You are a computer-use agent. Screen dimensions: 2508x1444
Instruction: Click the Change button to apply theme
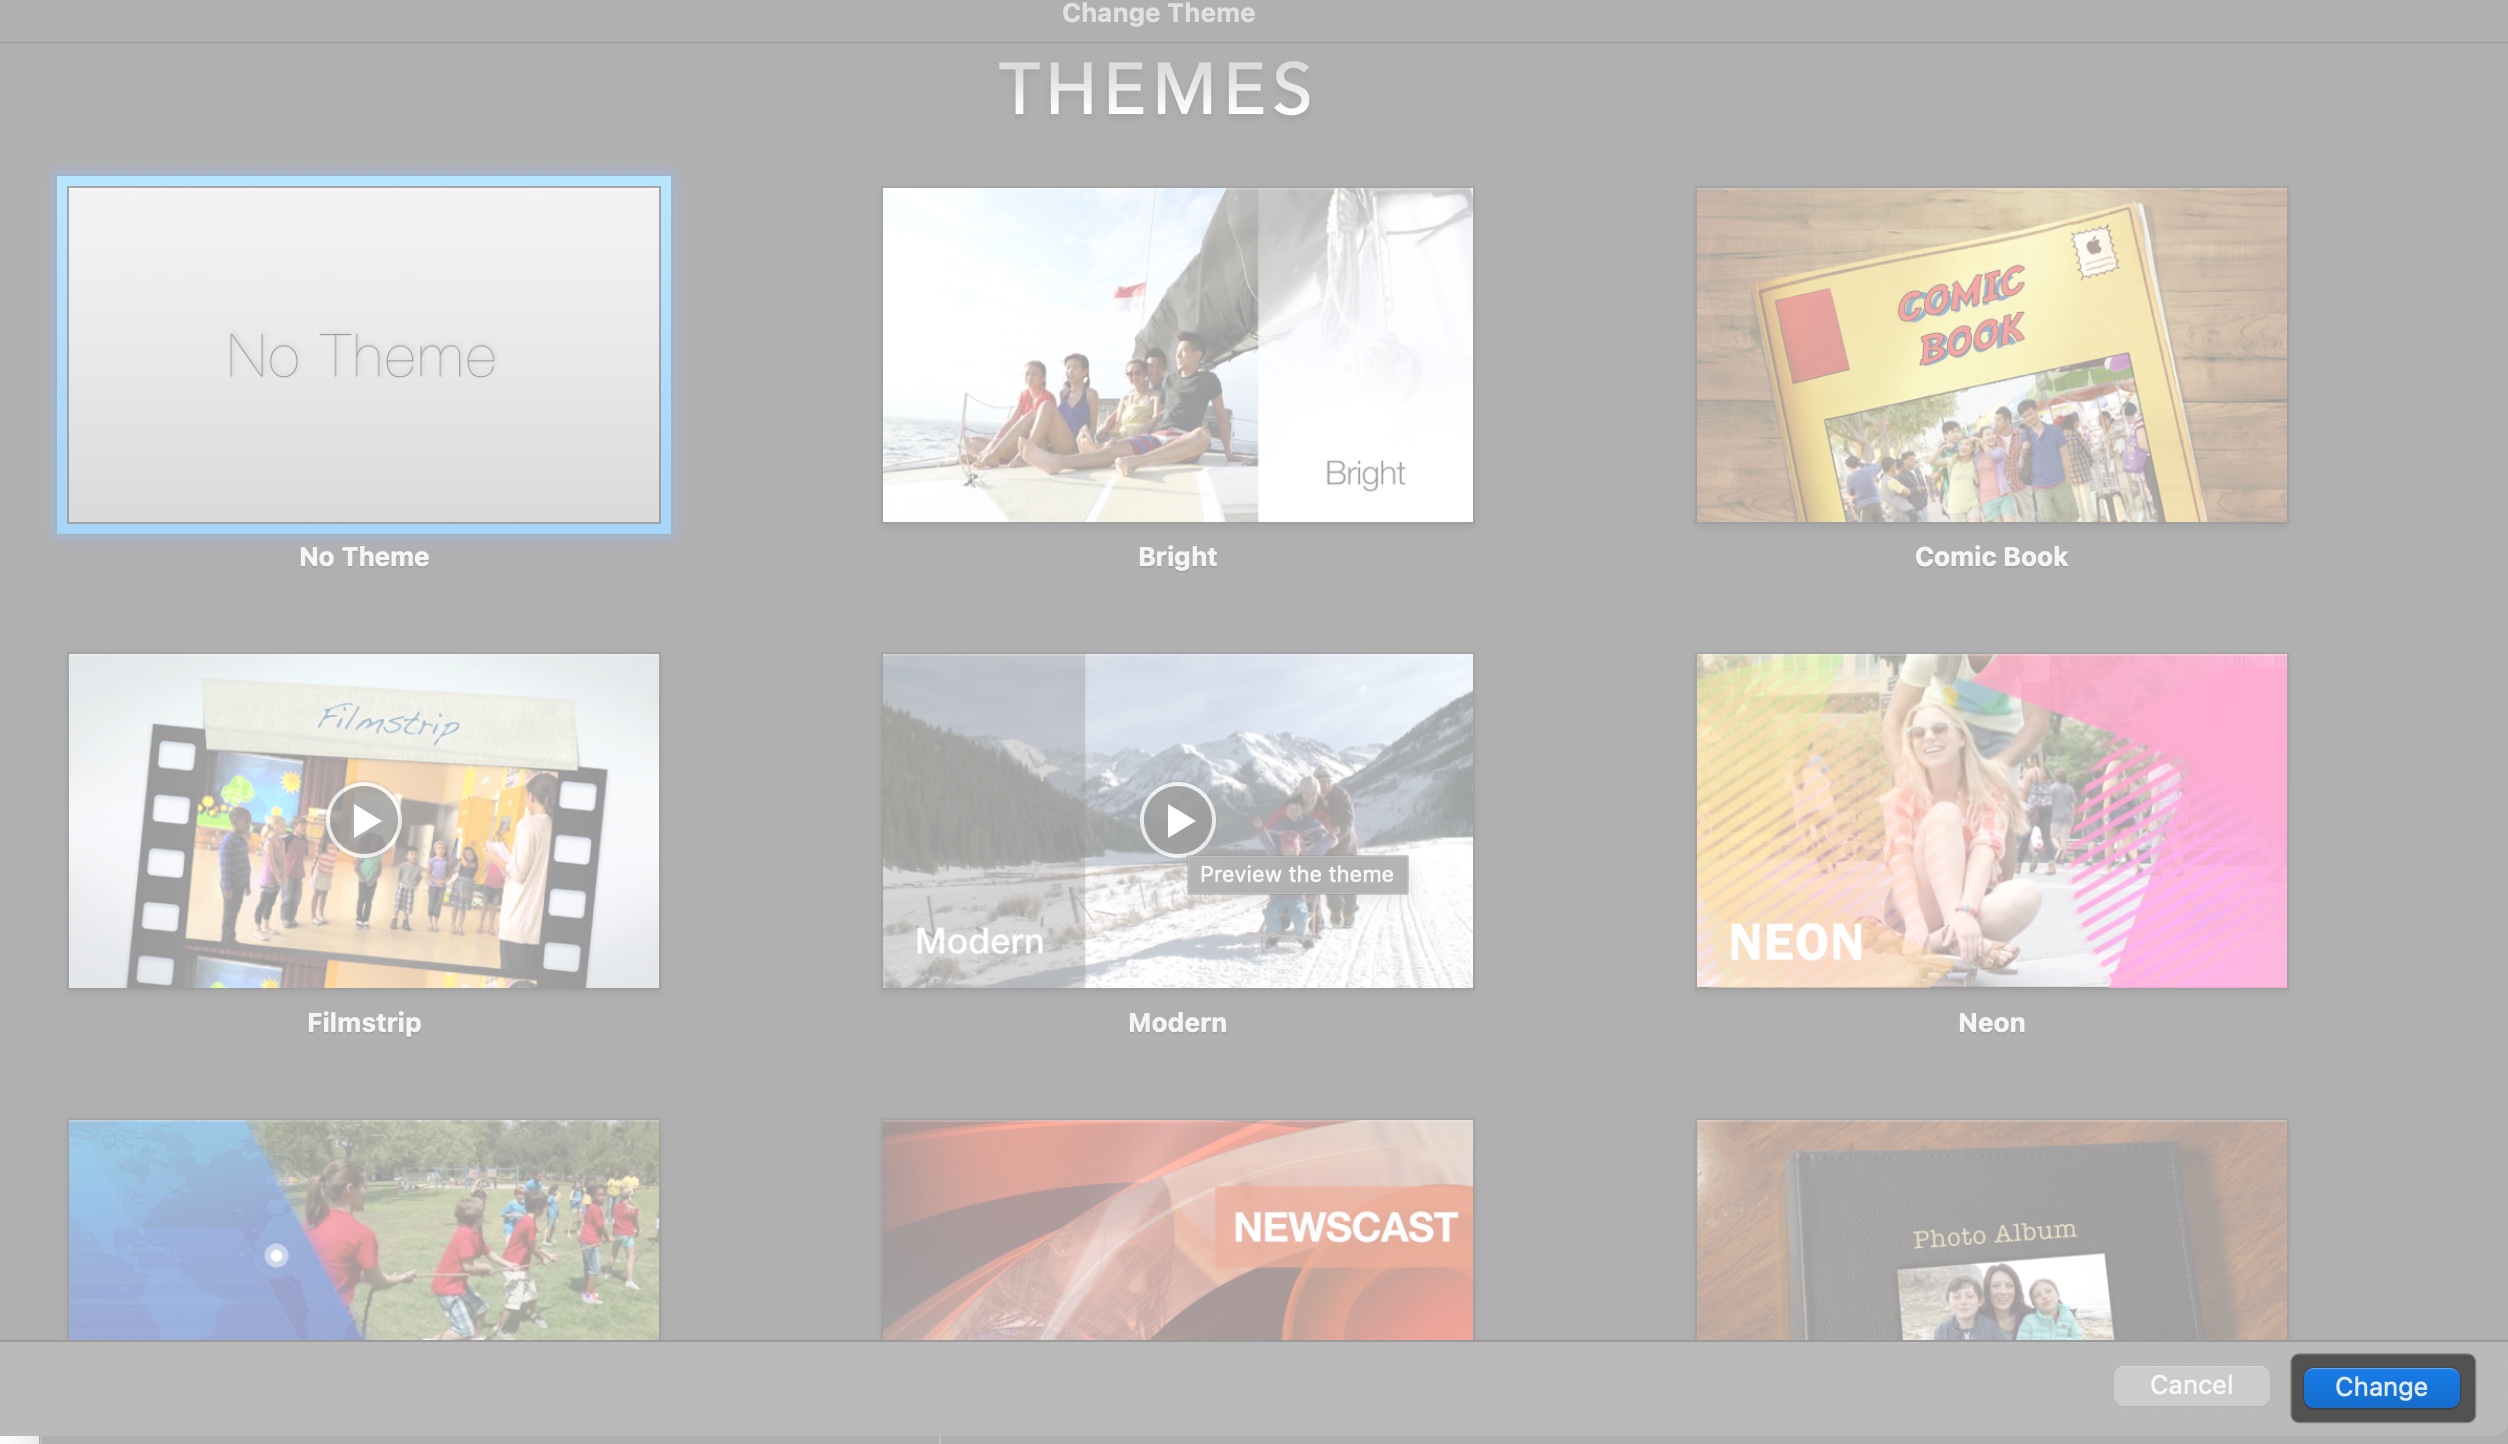coord(2381,1387)
